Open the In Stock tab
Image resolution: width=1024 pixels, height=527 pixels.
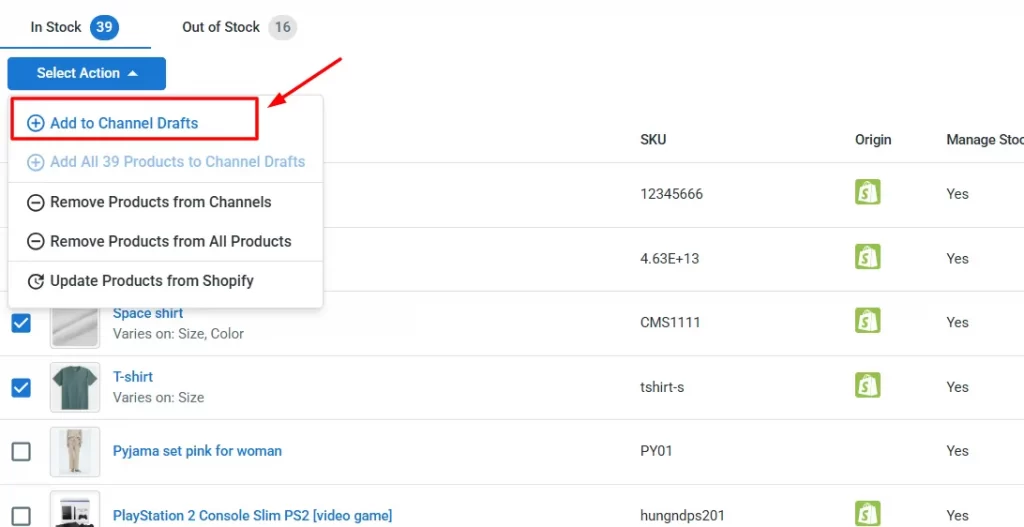(74, 27)
